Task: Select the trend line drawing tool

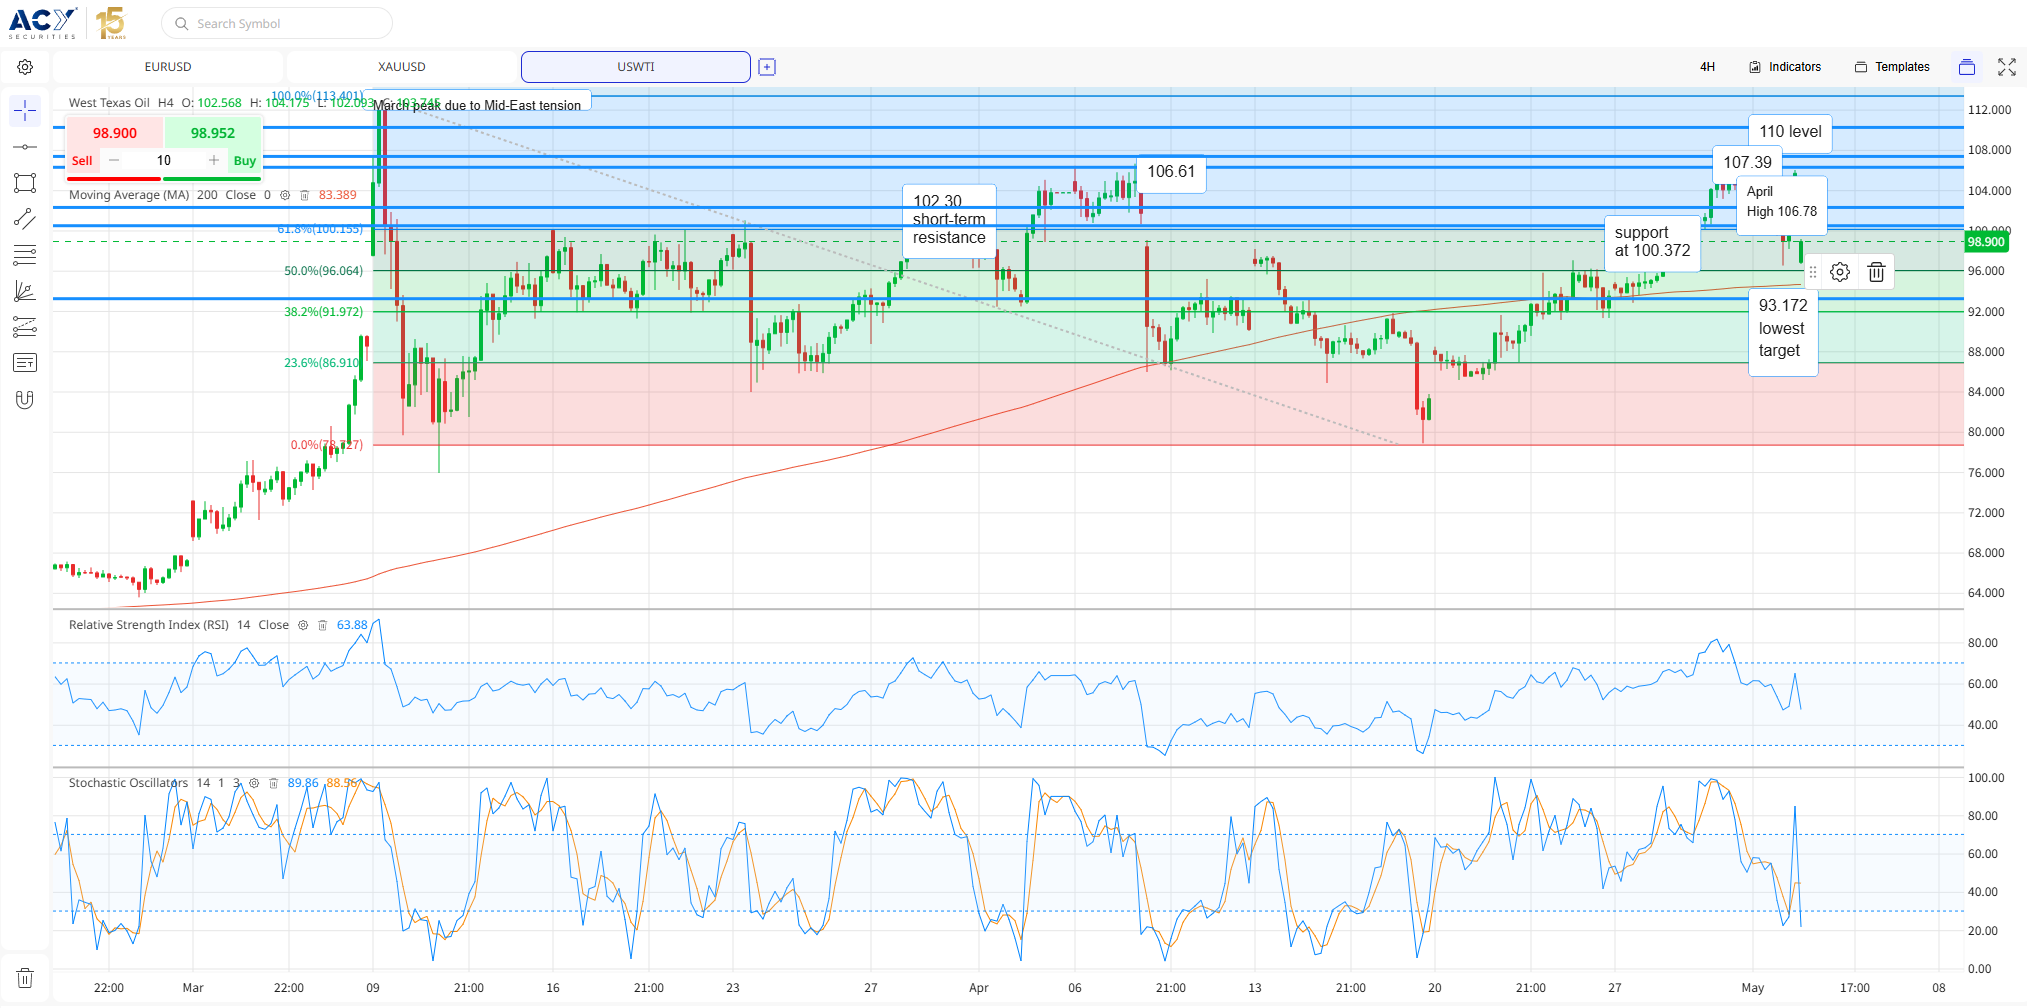Action: click(25, 219)
